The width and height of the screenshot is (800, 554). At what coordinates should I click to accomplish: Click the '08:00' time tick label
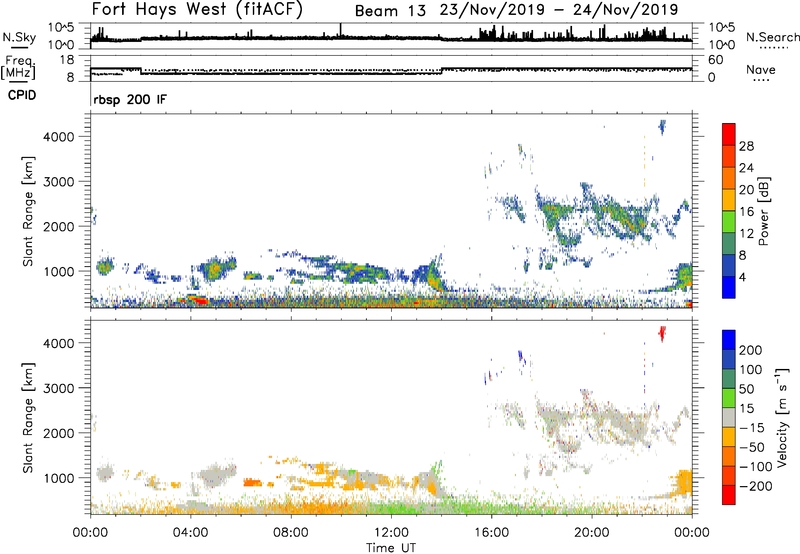(x=291, y=532)
